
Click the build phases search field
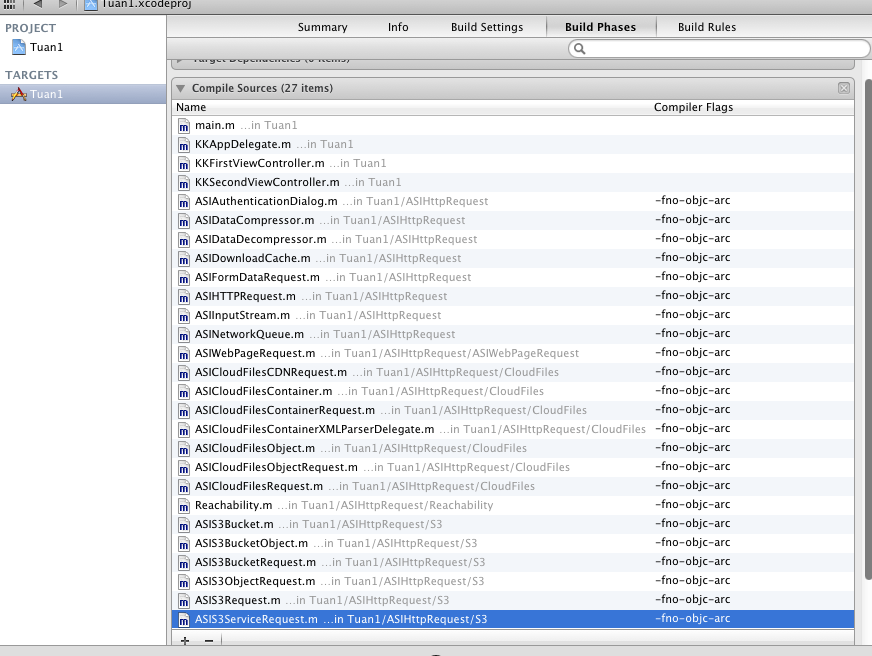coord(719,49)
